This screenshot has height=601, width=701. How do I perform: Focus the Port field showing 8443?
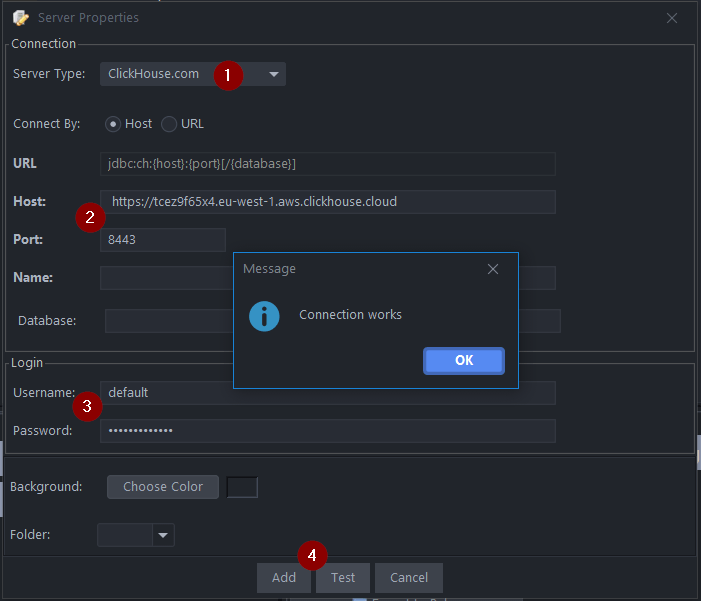[162, 240]
